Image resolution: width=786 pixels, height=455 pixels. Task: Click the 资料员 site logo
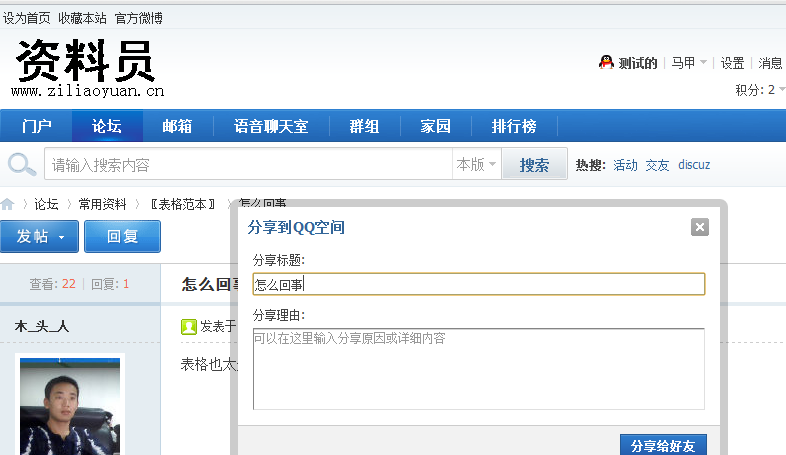pos(87,68)
